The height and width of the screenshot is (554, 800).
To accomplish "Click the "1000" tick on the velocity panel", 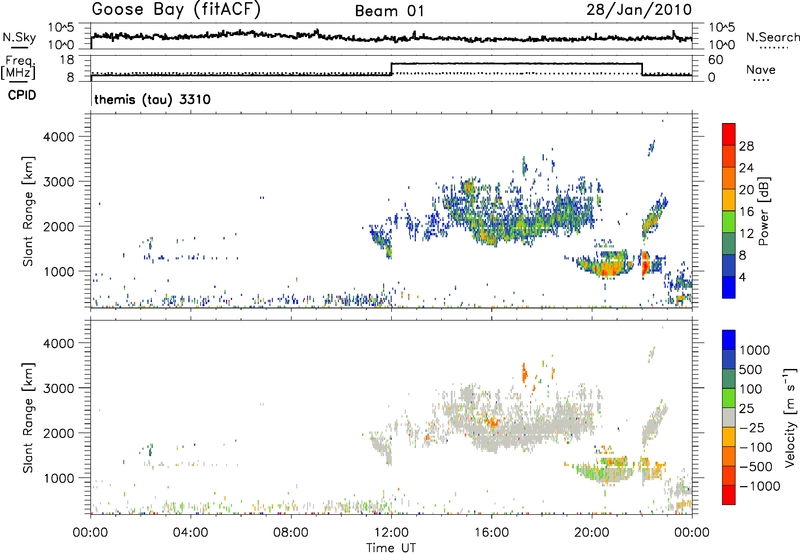I will [x=58, y=478].
